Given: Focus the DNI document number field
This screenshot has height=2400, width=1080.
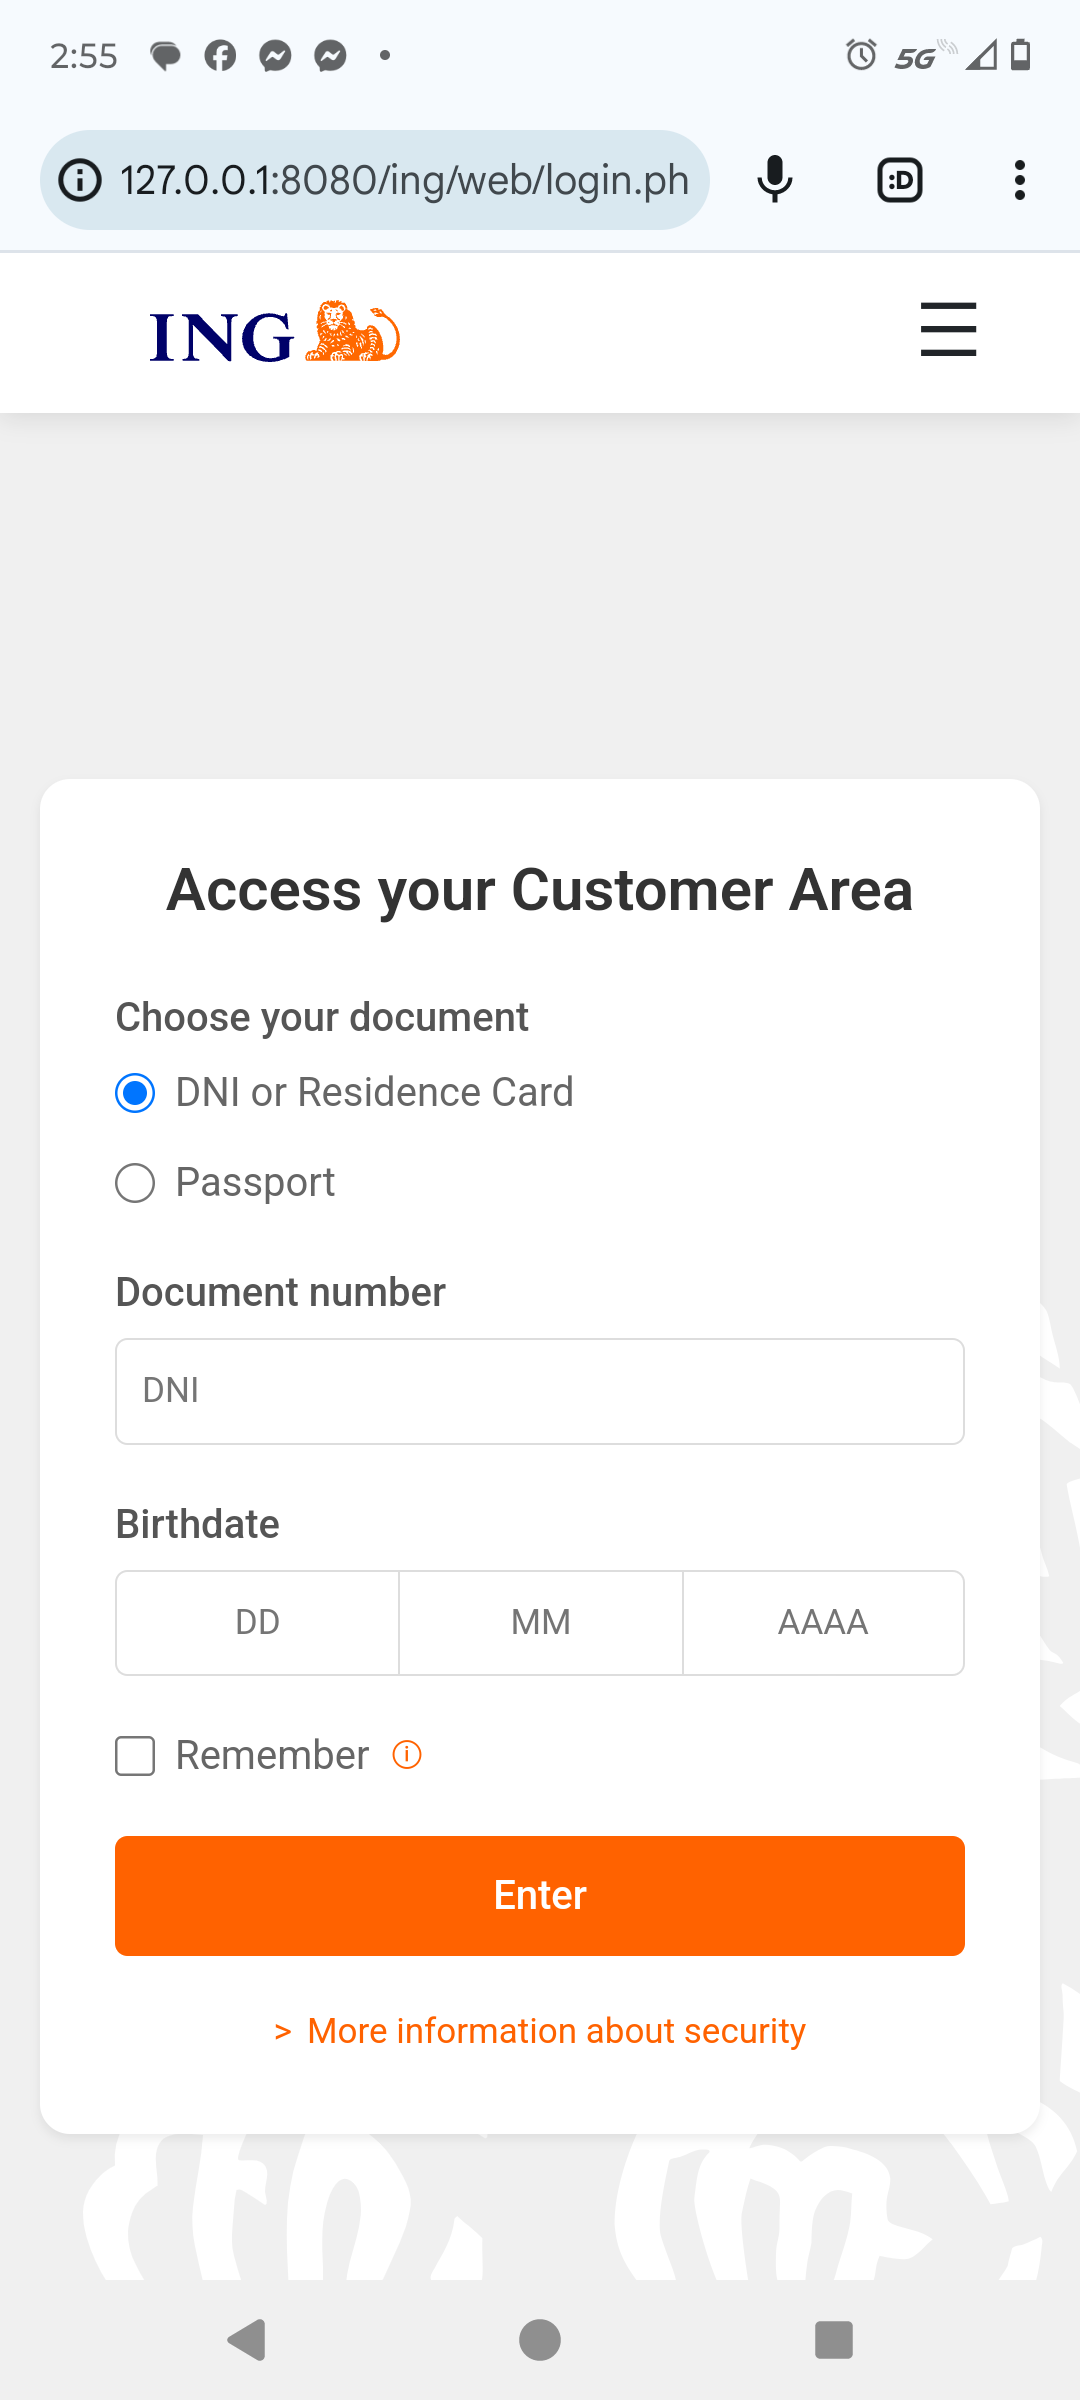Looking at the screenshot, I should [540, 1391].
